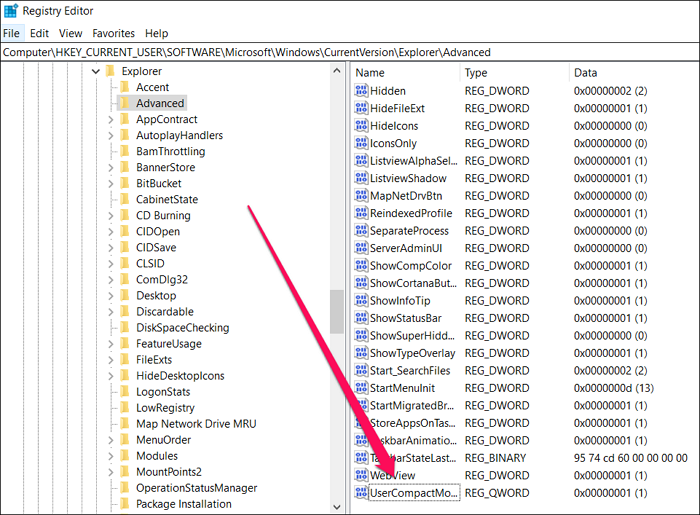700x515 pixels.
Task: Click the MapNetDrvBtn value icon
Action: (361, 195)
